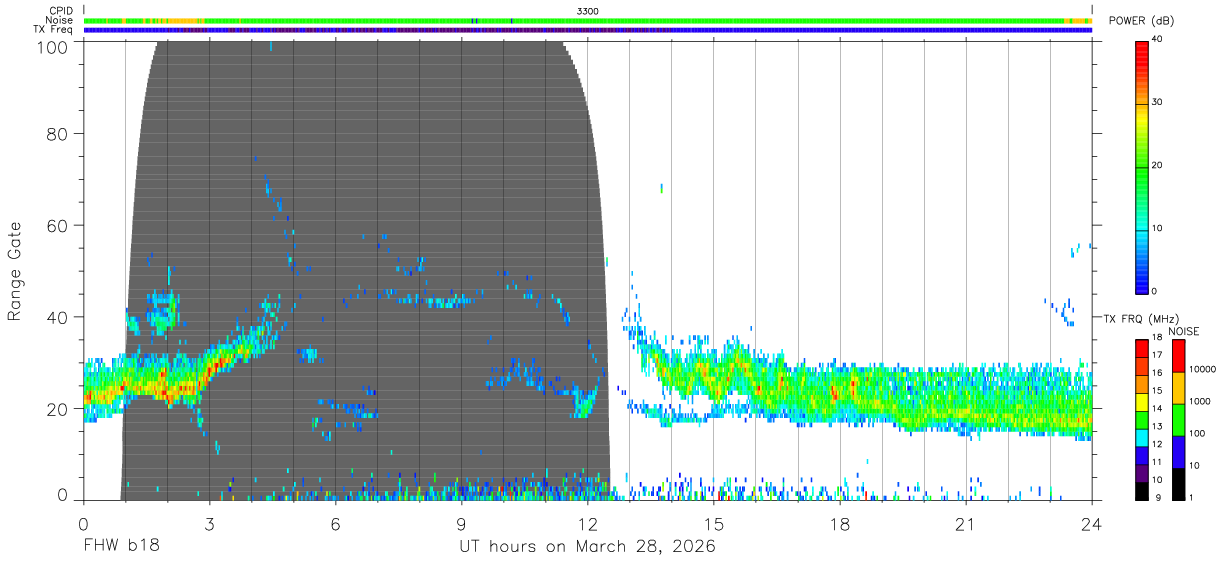This screenshot has height=567, width=1228.
Task: Click the blue-purple TX Freq strip above plot
Action: click(587, 30)
